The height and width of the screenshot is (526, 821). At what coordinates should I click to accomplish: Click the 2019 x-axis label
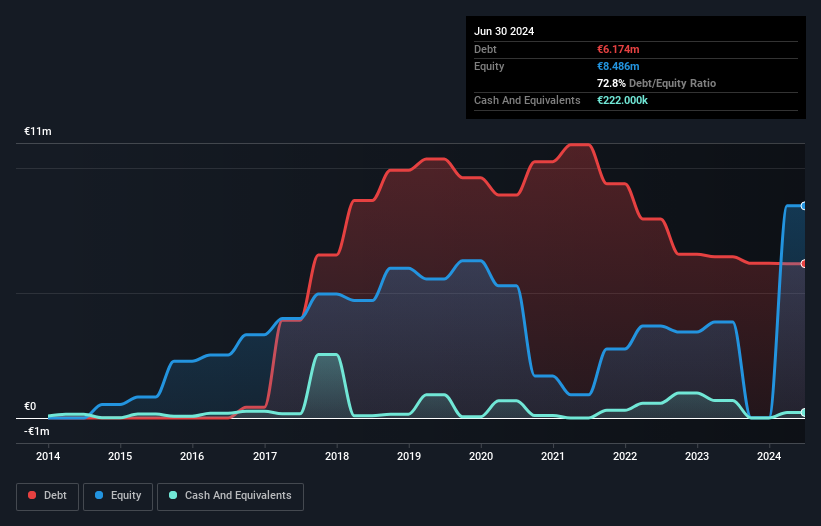(409, 456)
